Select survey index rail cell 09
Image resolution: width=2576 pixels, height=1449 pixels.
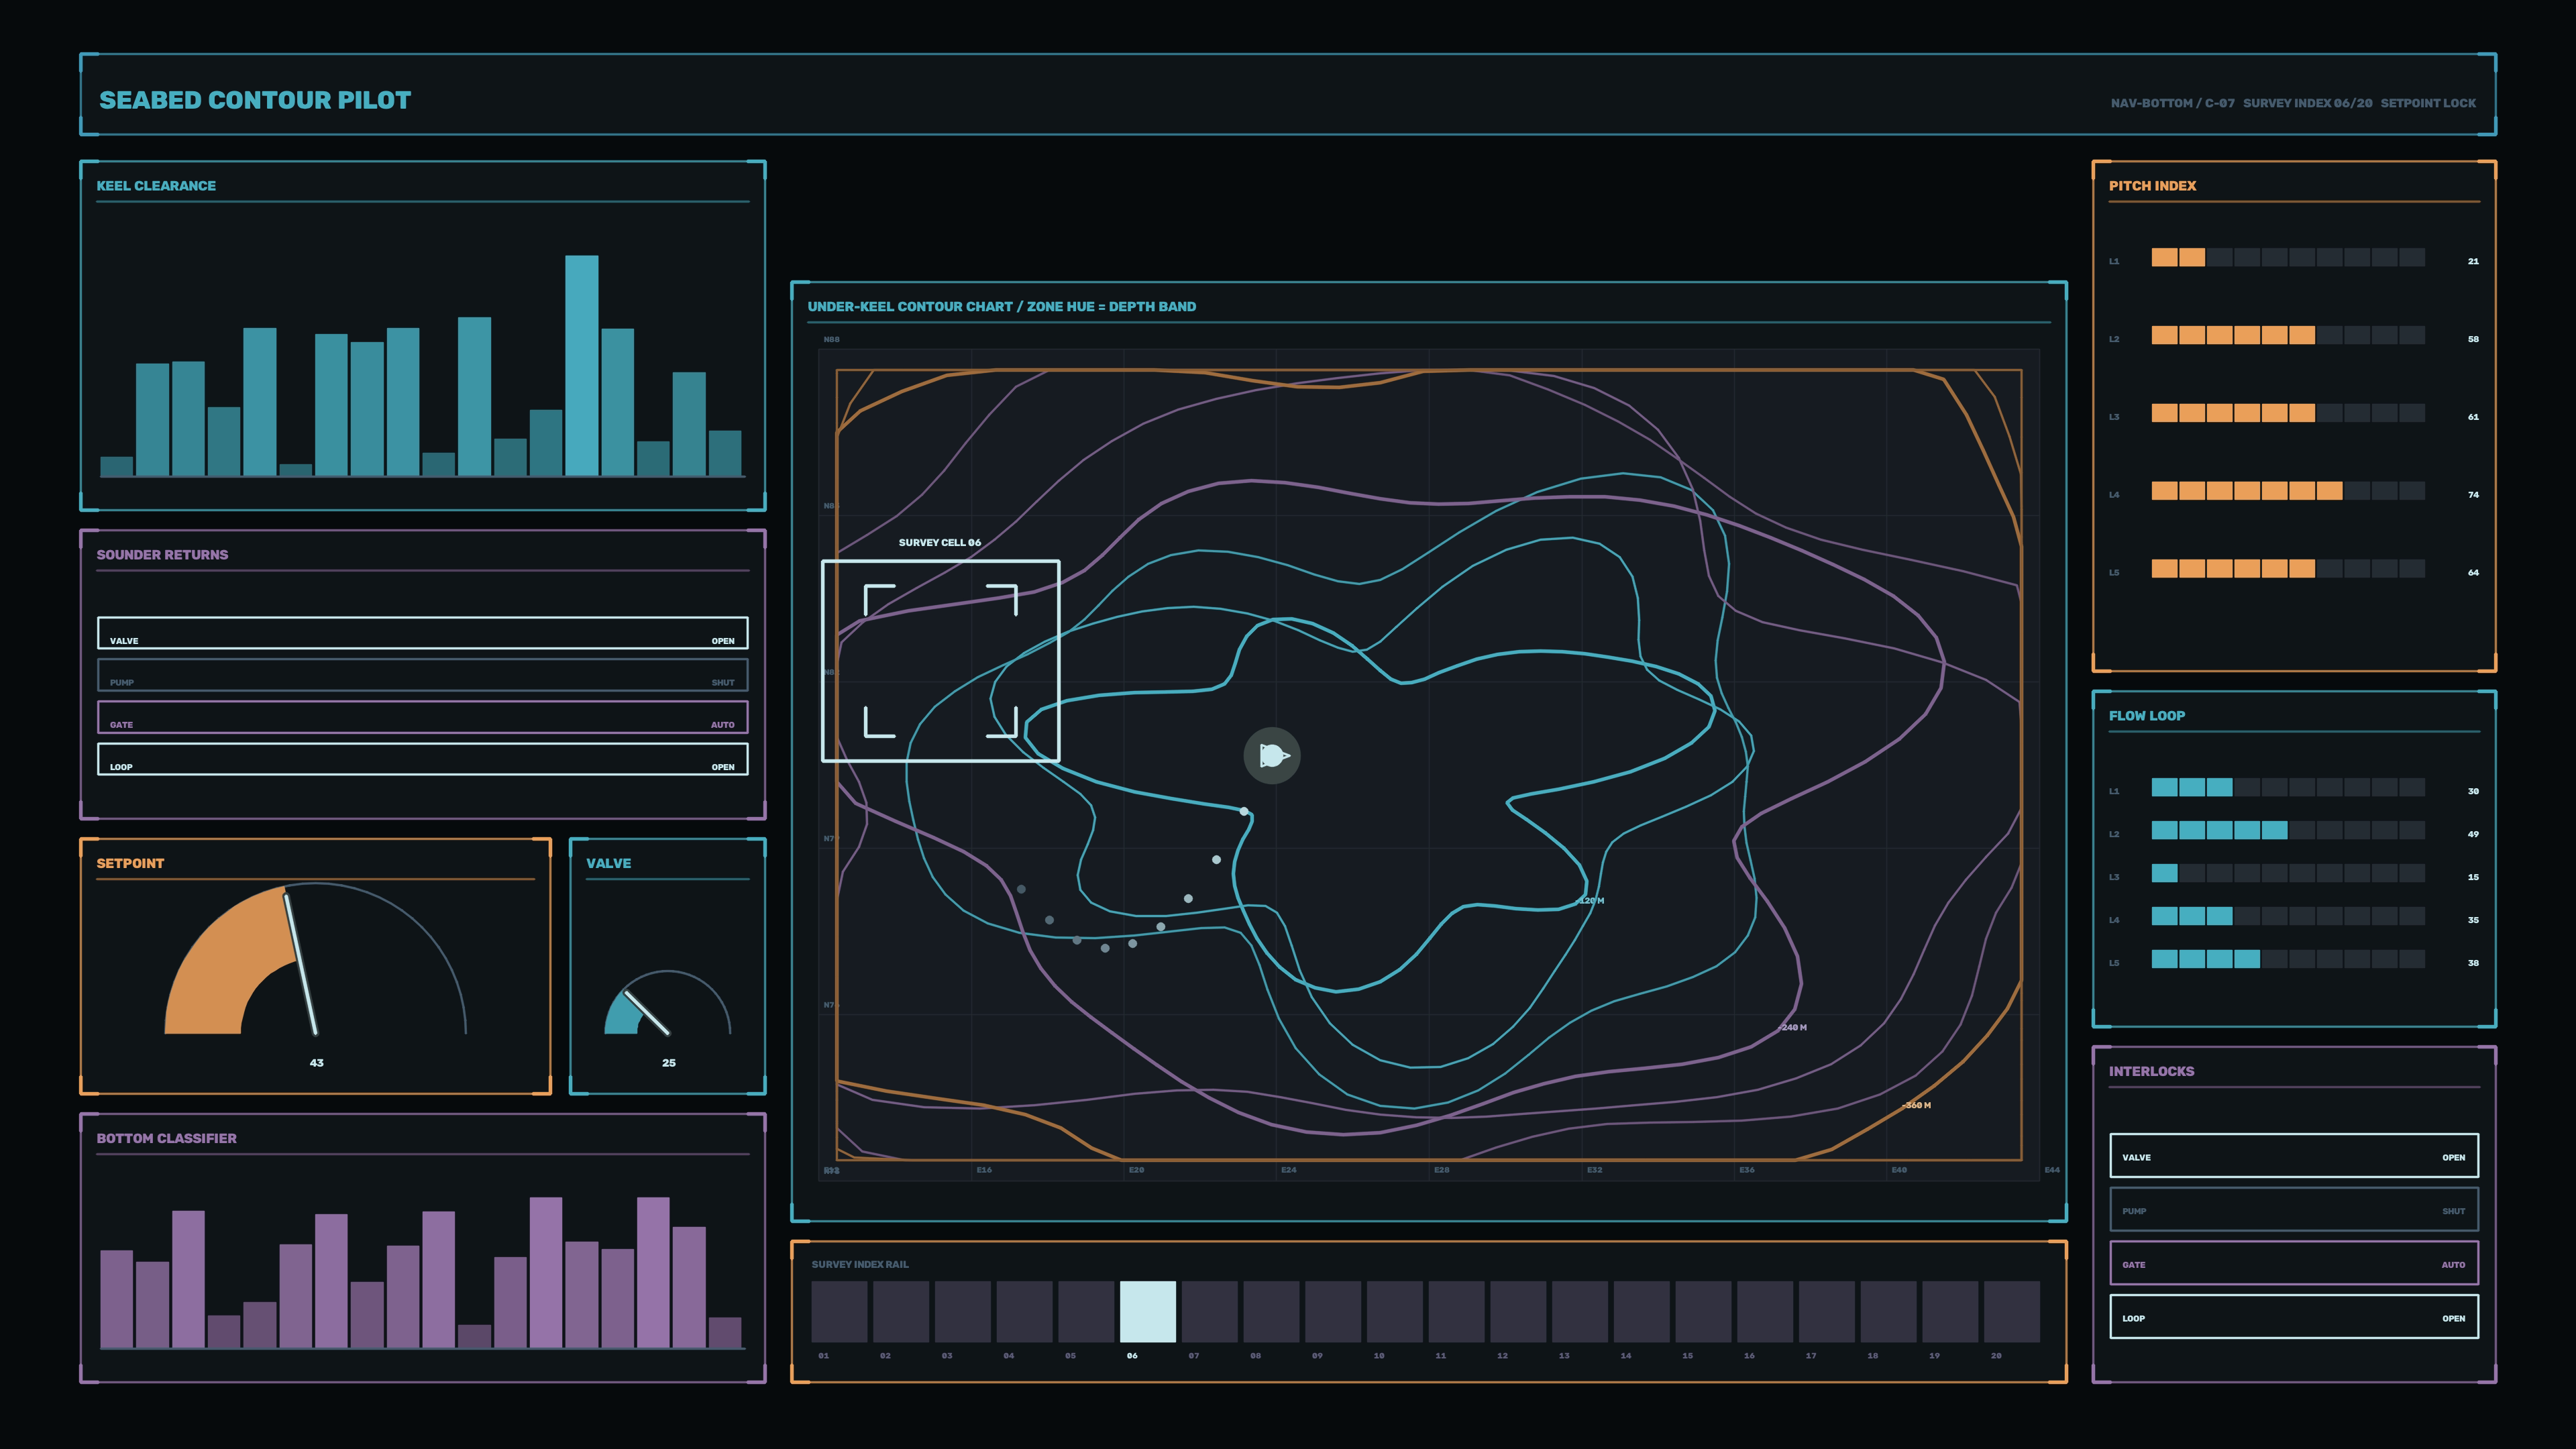click(1333, 1312)
